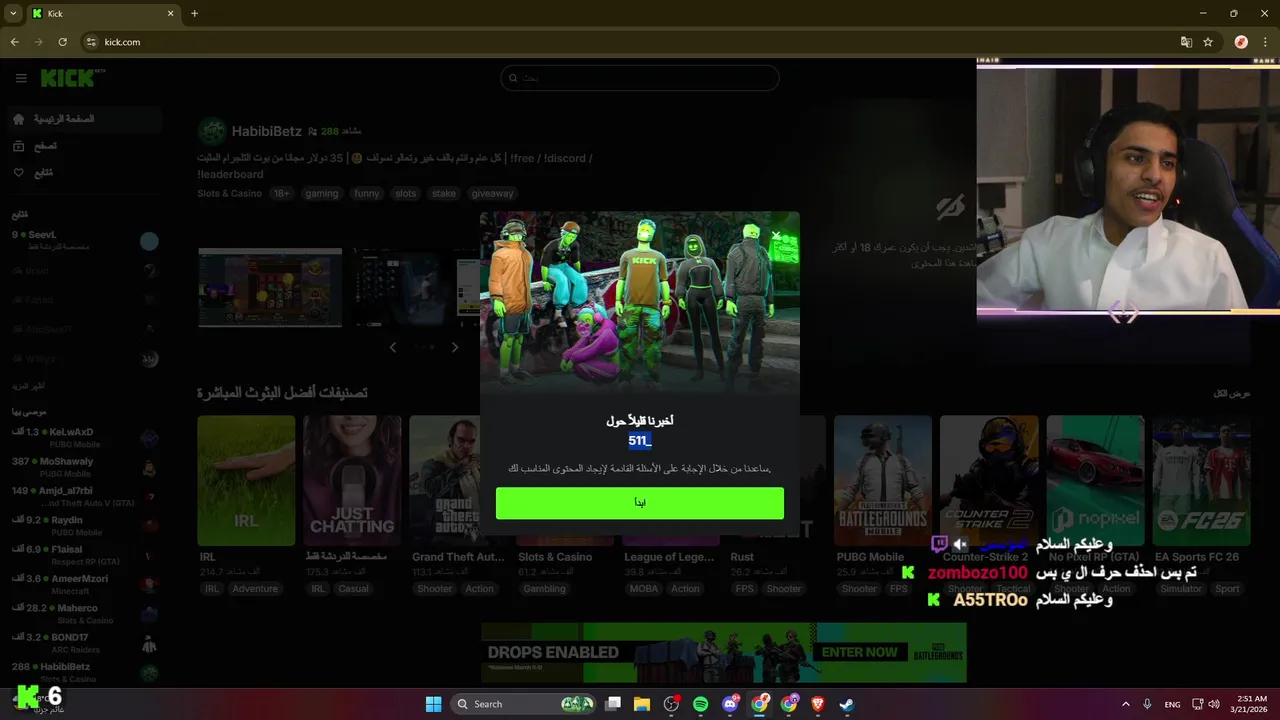Viewport: 1280px width, 720px height.
Task: Open the Windows Start menu
Action: 433,704
